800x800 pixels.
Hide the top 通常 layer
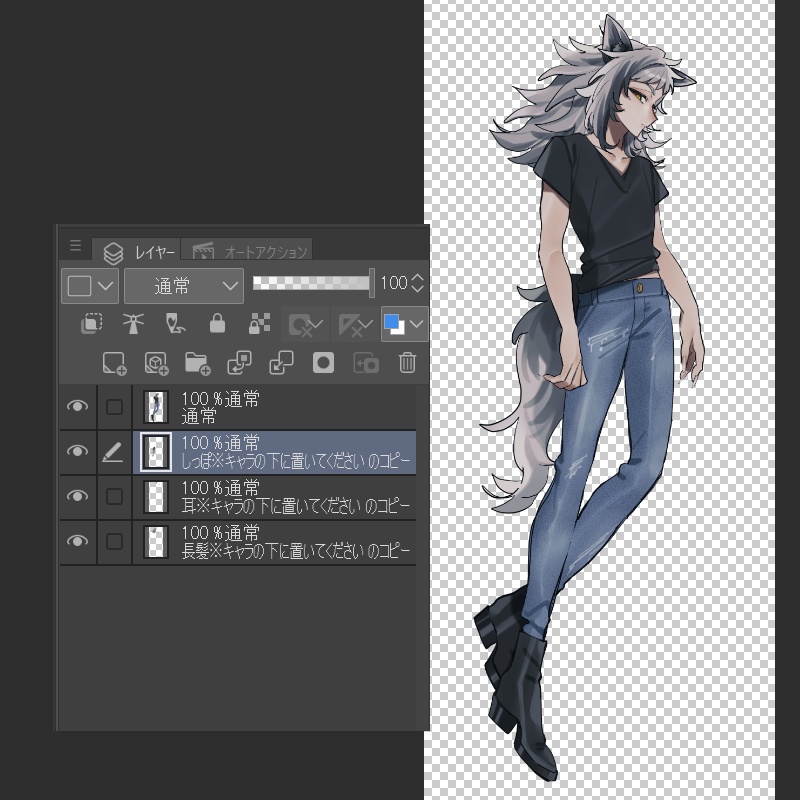pyautogui.click(x=78, y=406)
